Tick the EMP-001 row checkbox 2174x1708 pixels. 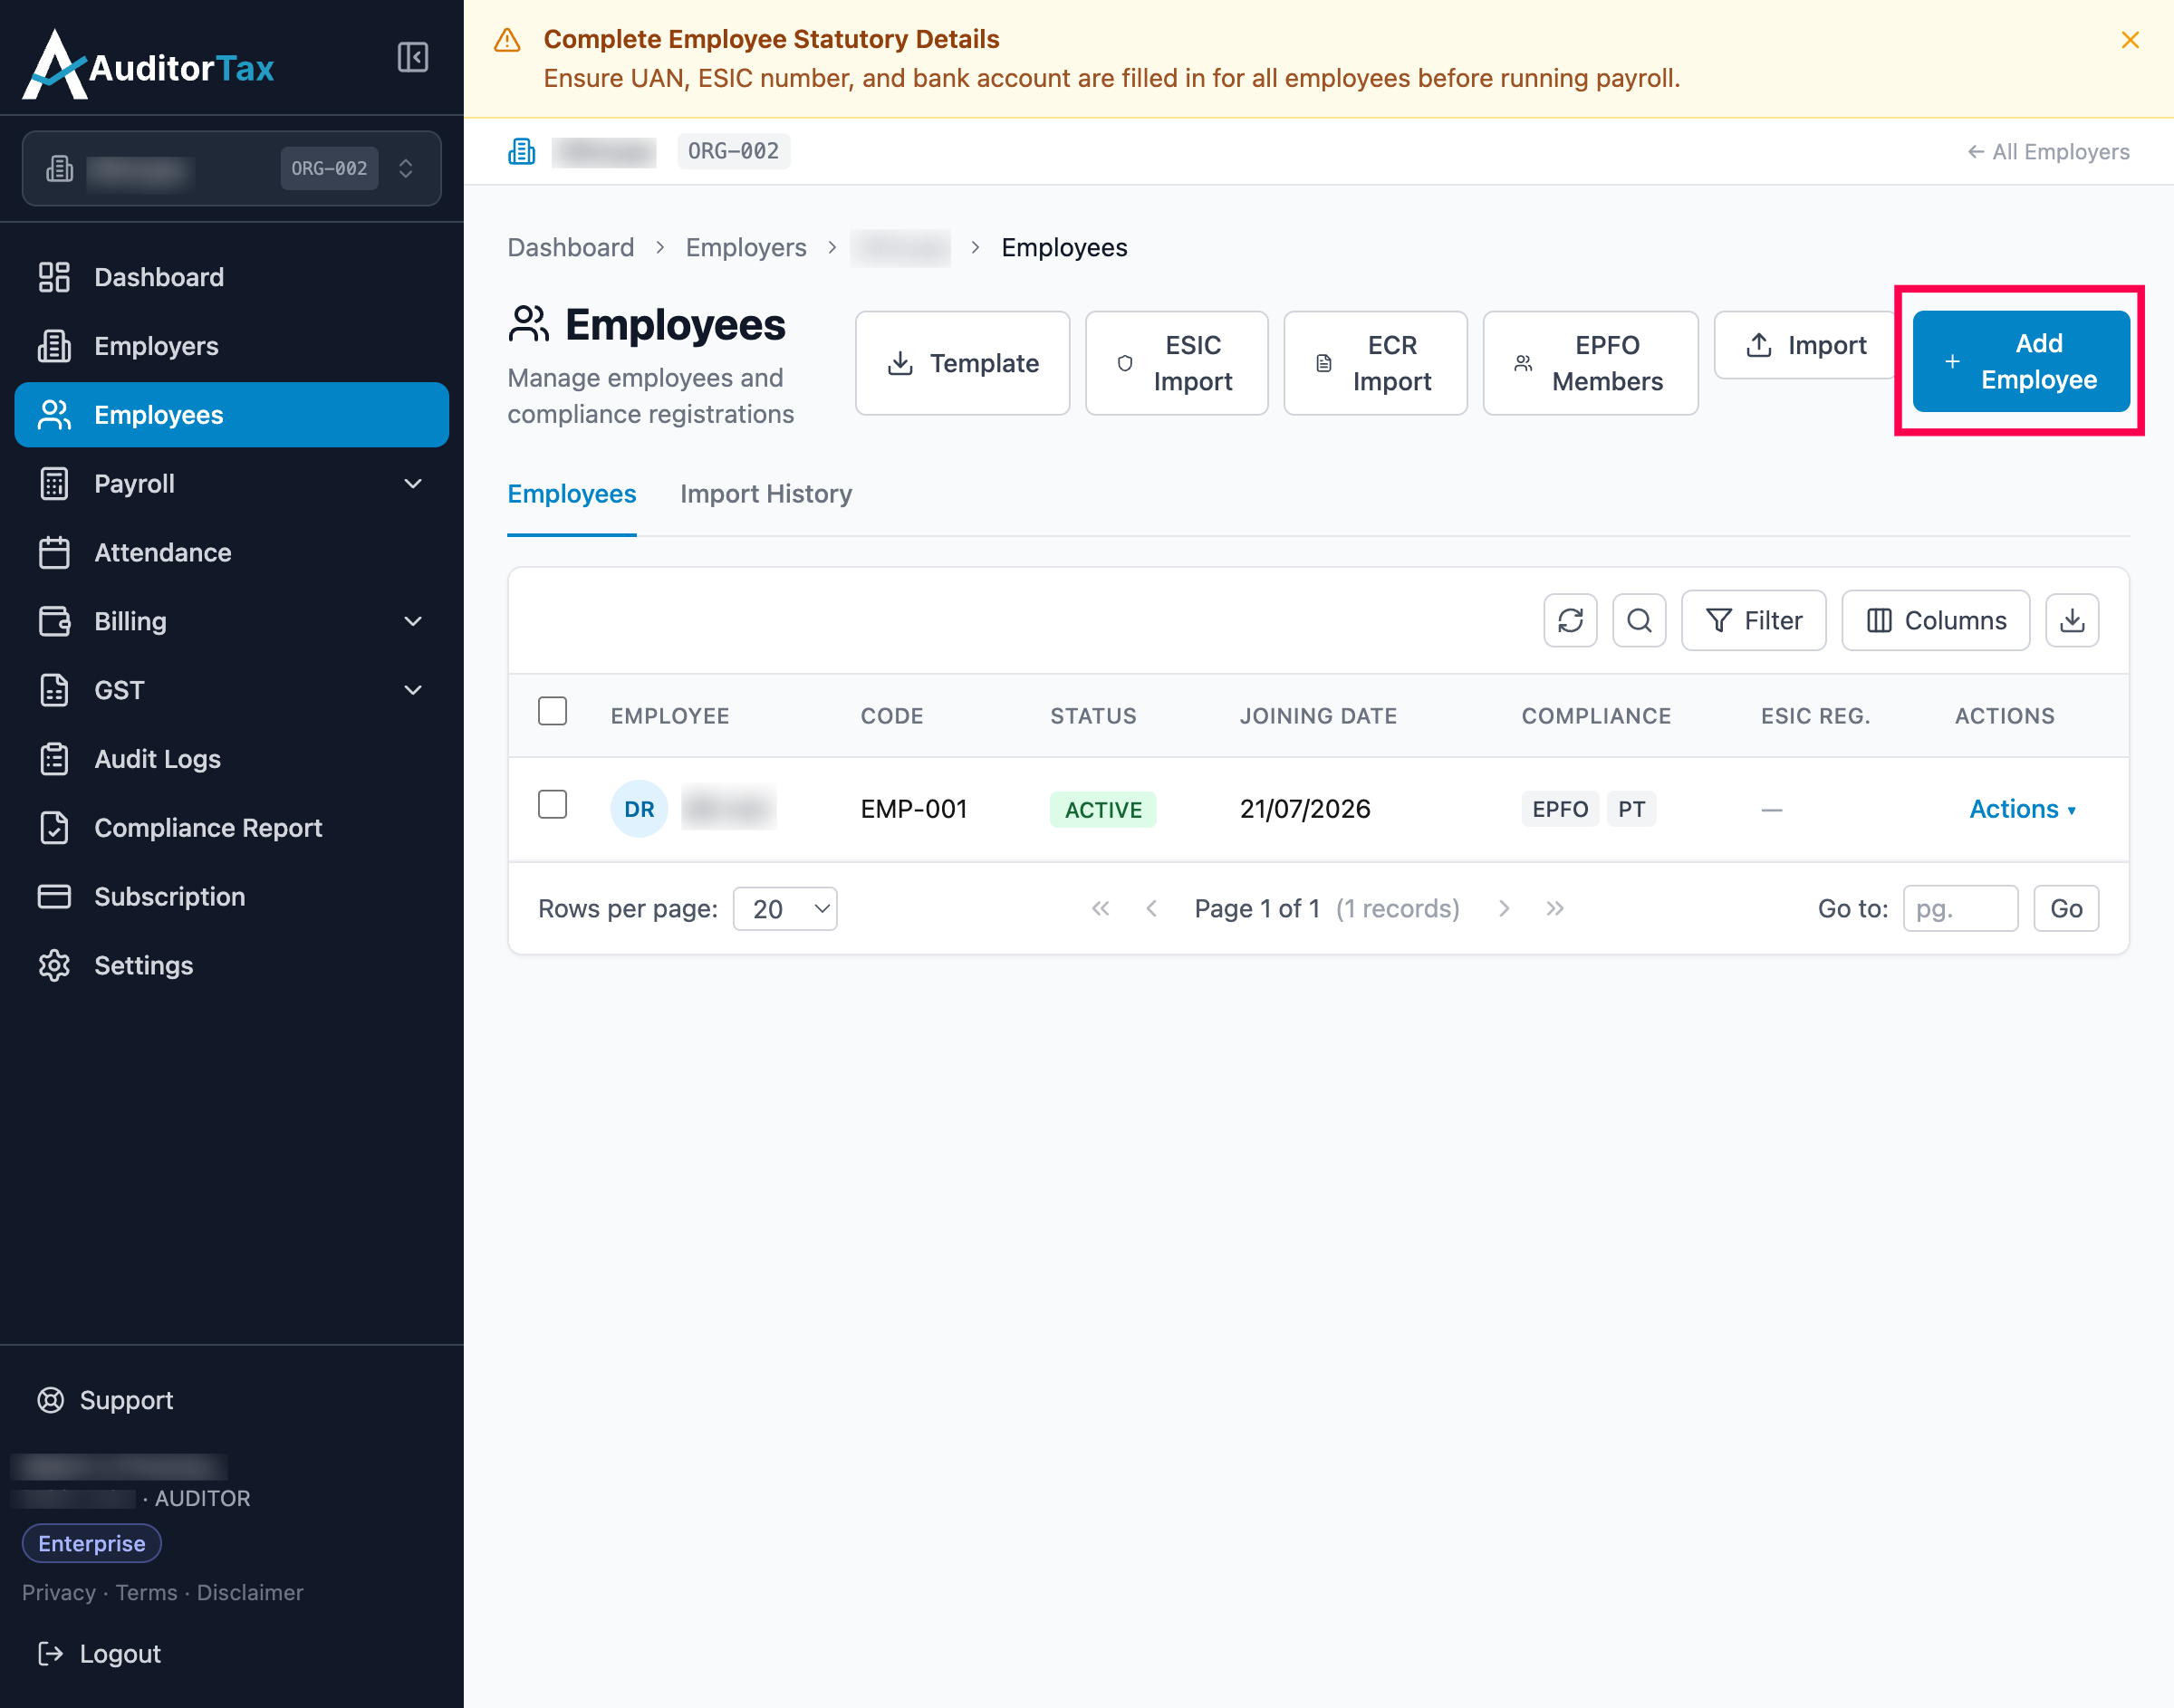point(552,805)
